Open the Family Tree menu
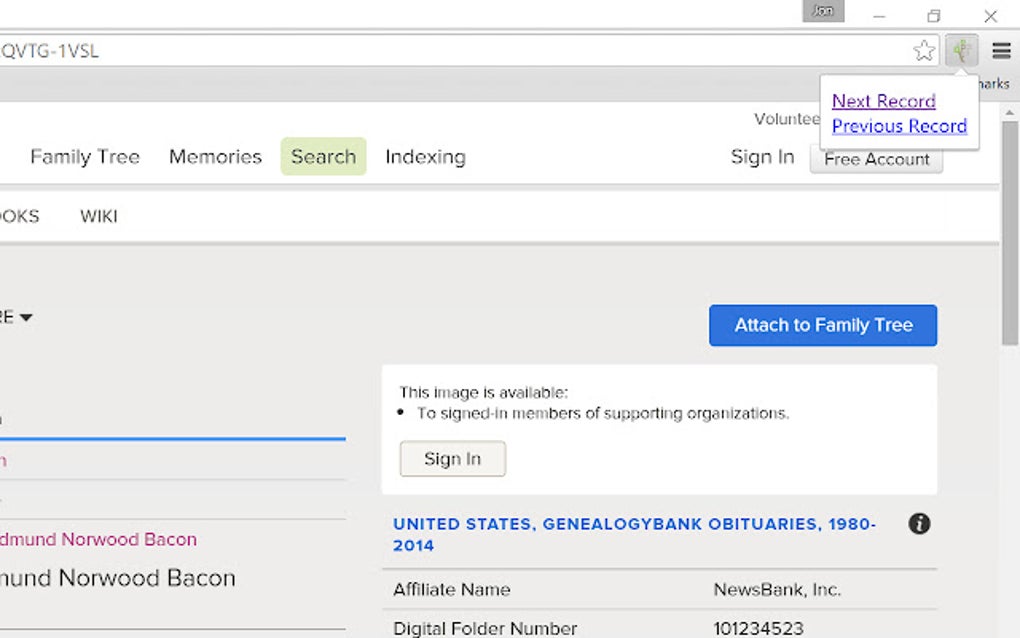 85,157
